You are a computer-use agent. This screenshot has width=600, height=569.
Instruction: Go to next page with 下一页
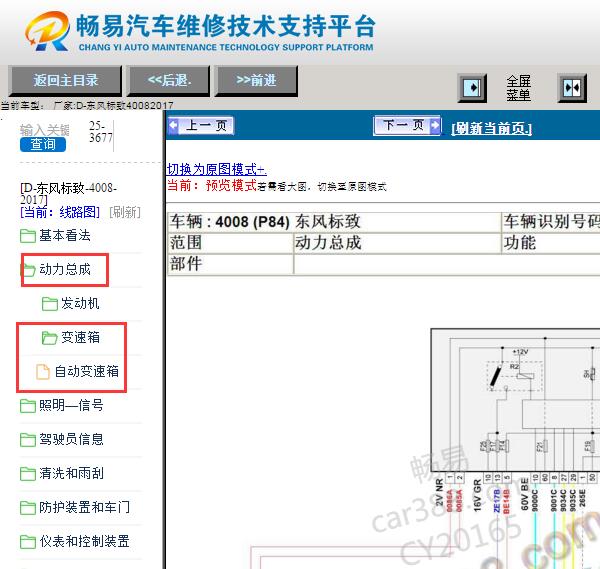click(407, 125)
